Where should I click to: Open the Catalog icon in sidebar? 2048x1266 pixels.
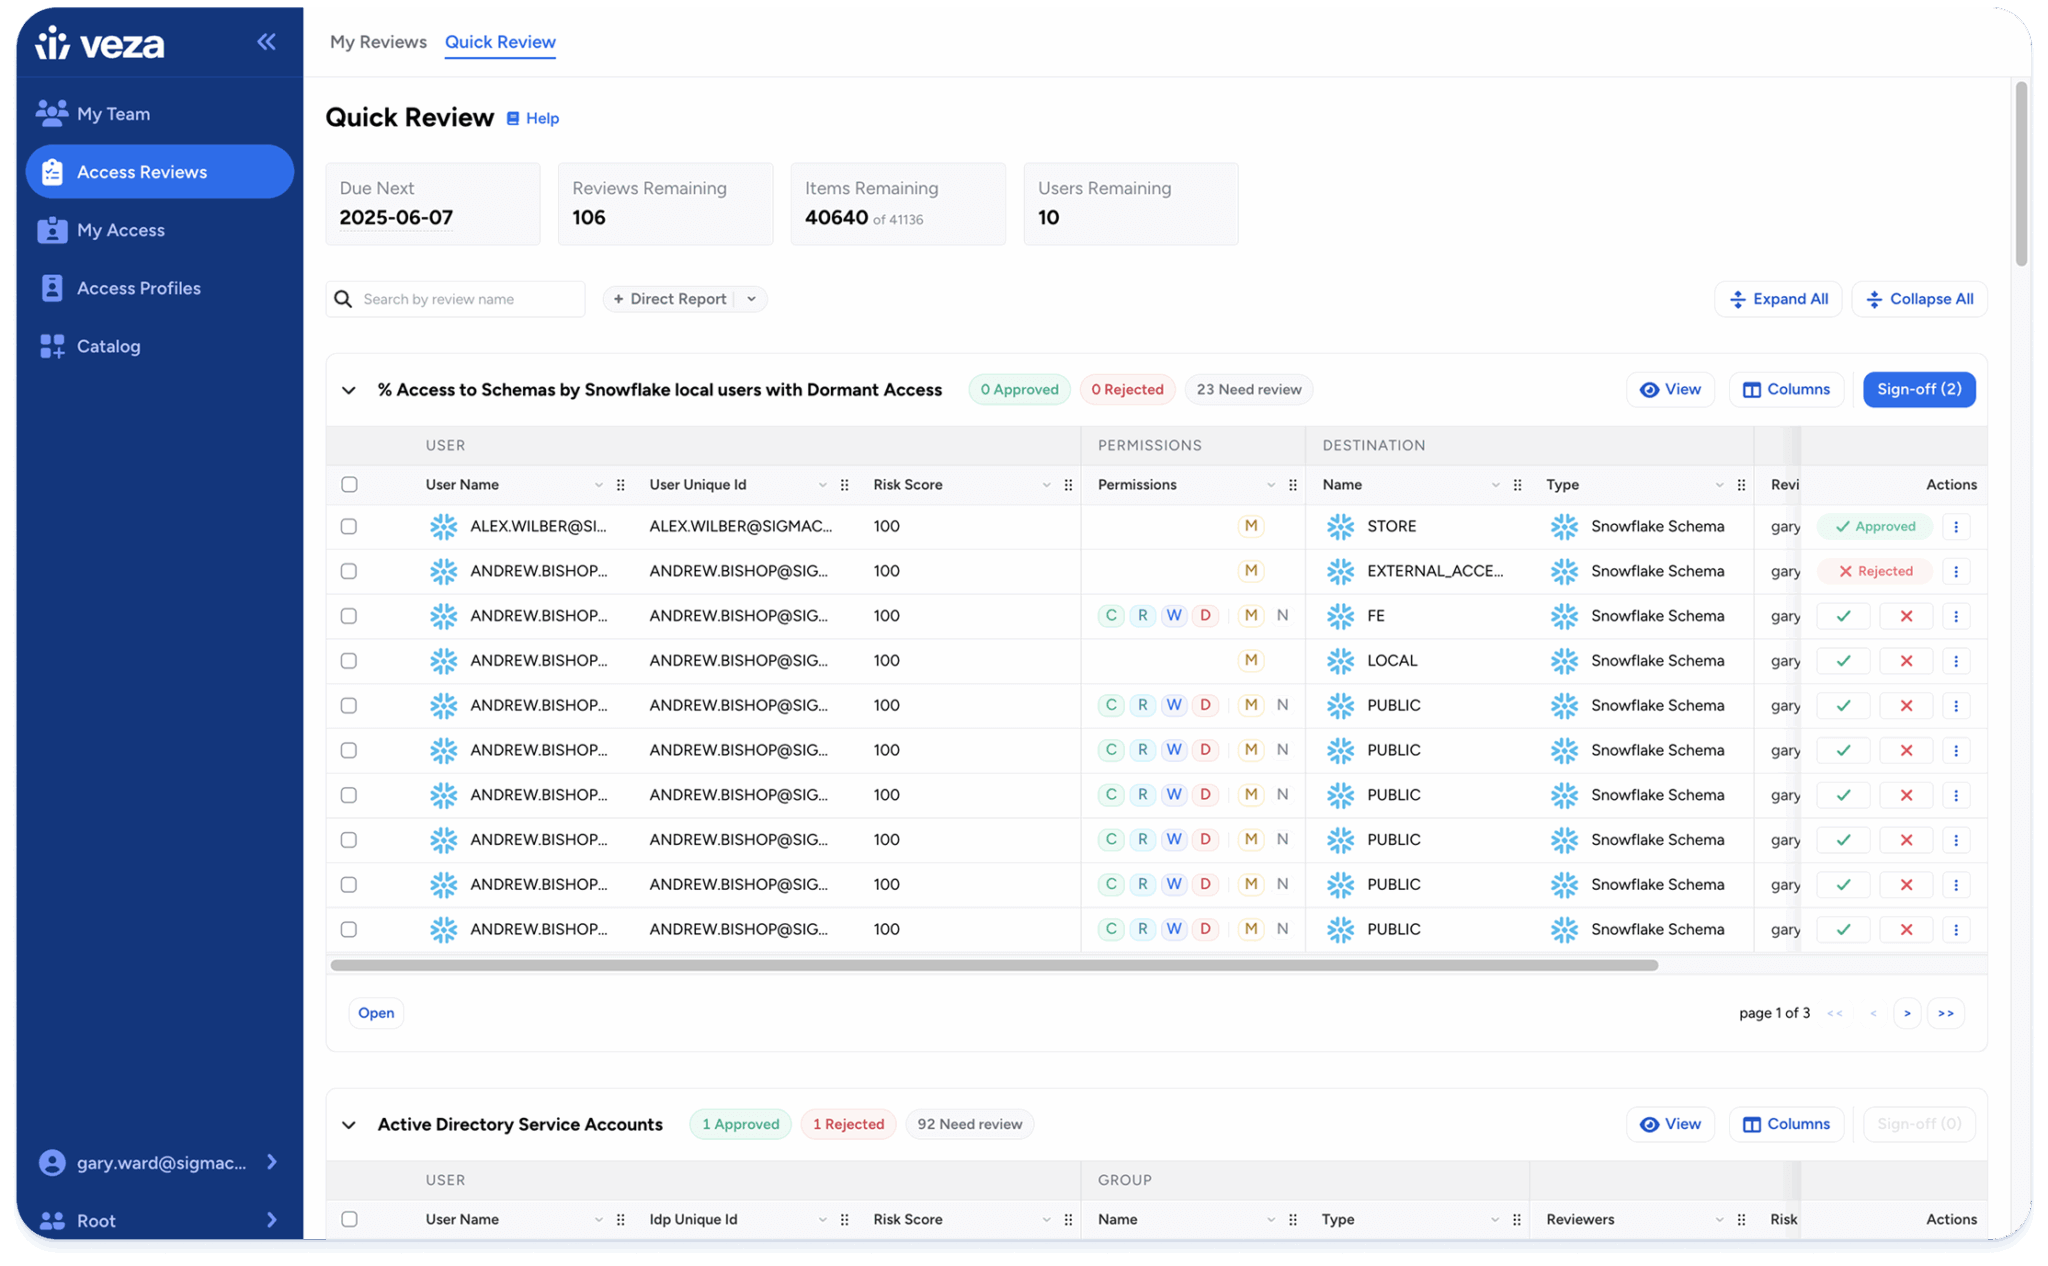(x=52, y=346)
